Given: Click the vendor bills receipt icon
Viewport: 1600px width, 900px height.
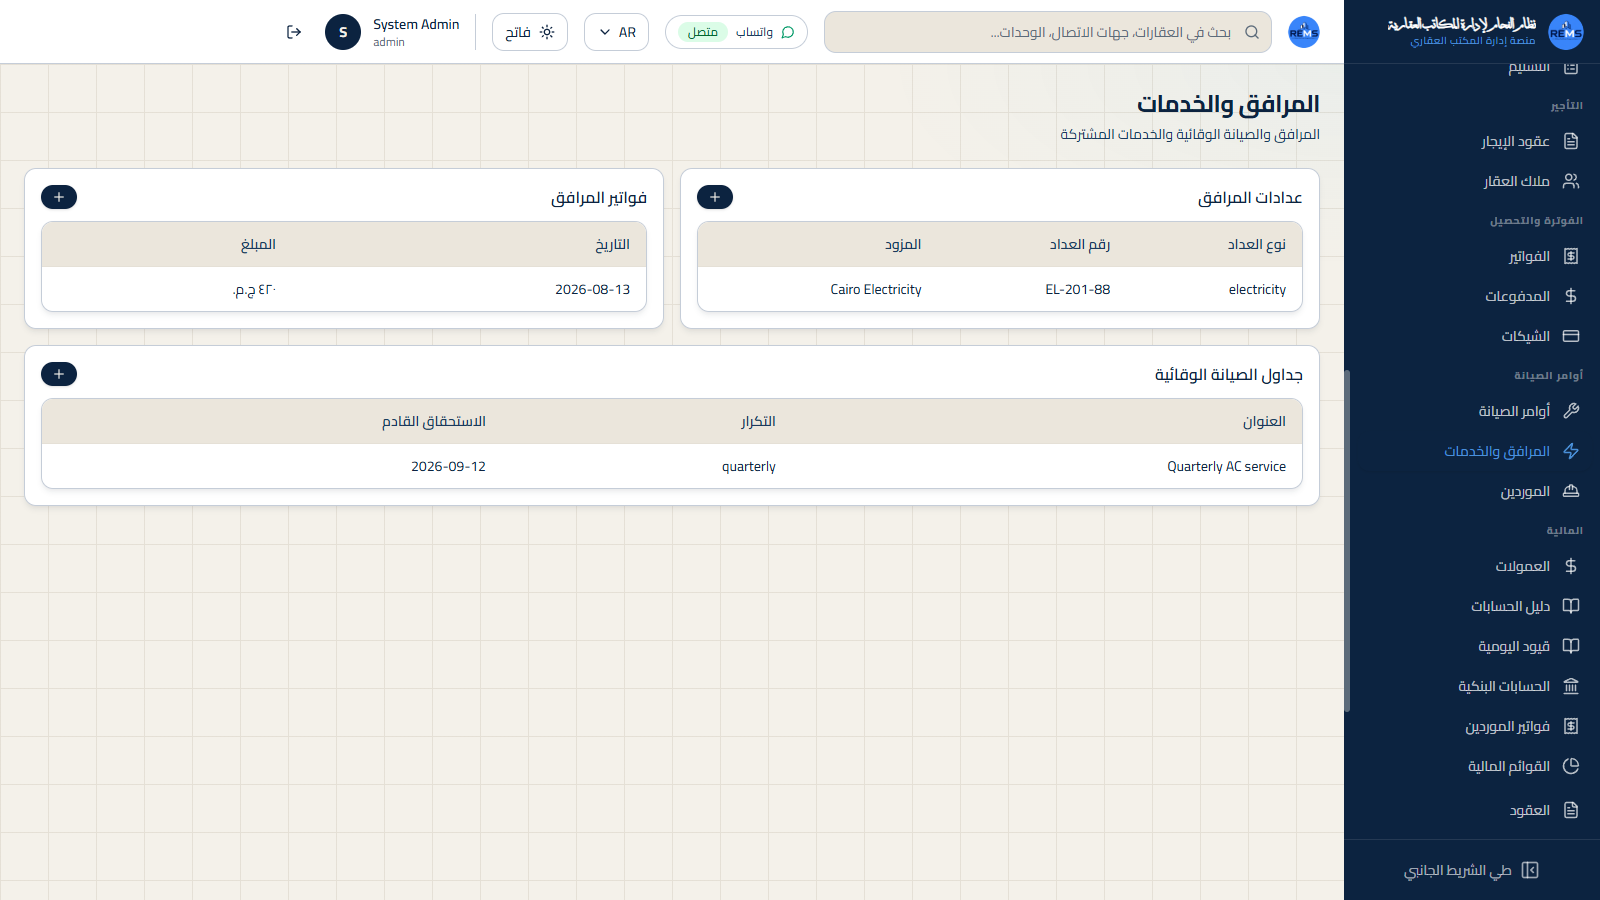Looking at the screenshot, I should (x=1571, y=726).
